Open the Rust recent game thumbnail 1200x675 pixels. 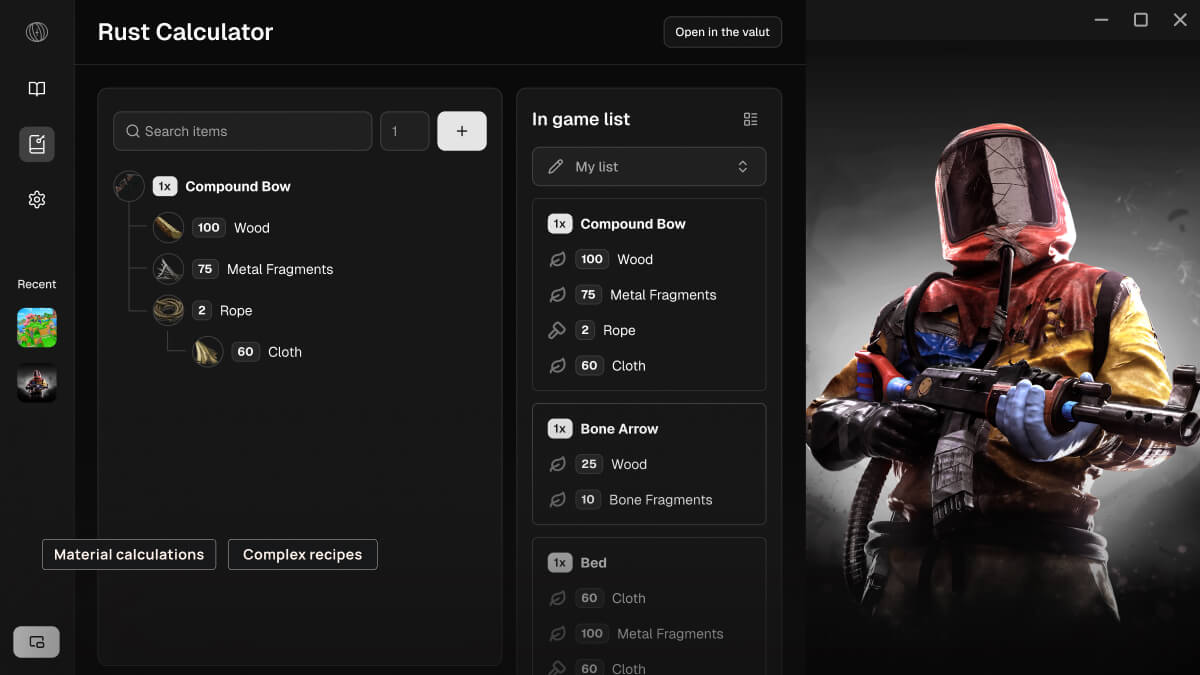(37, 383)
